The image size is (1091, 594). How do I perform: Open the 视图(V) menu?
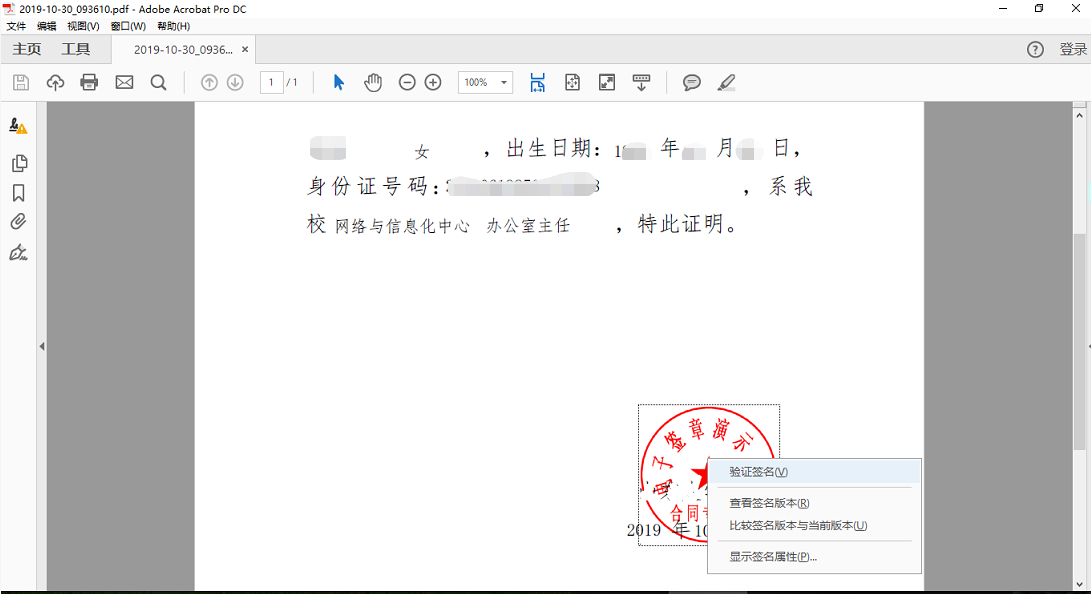[83, 26]
